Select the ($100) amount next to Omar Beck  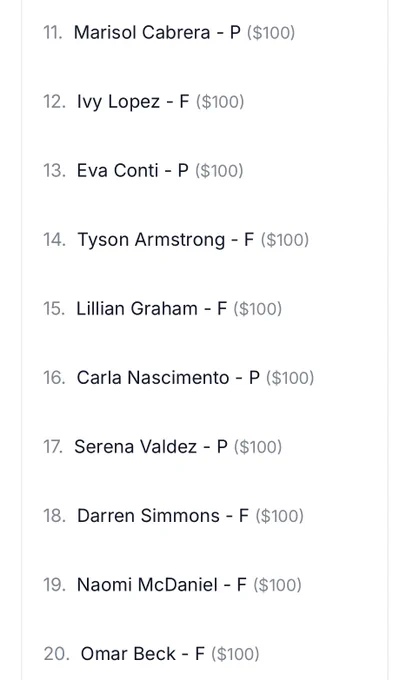click(x=235, y=654)
